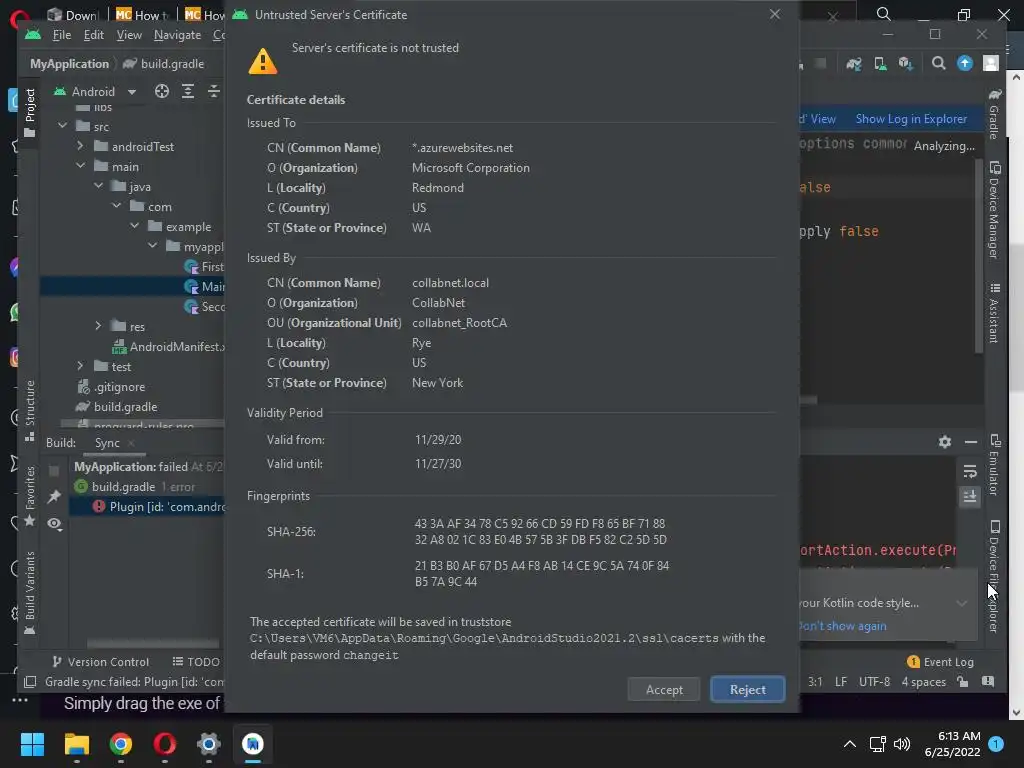Click the Collapse All icon in Project panel
This screenshot has width=1024, height=768.
(x=214, y=91)
